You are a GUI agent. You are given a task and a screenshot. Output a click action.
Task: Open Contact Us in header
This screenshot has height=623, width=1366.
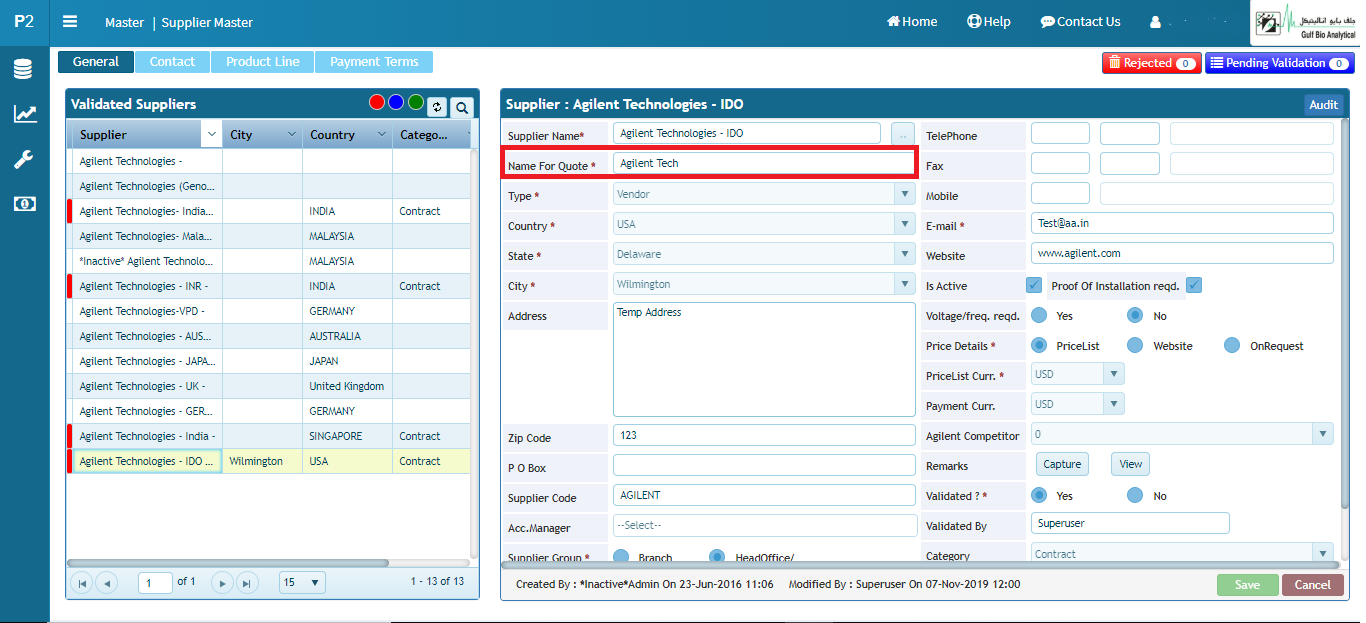(x=1080, y=21)
